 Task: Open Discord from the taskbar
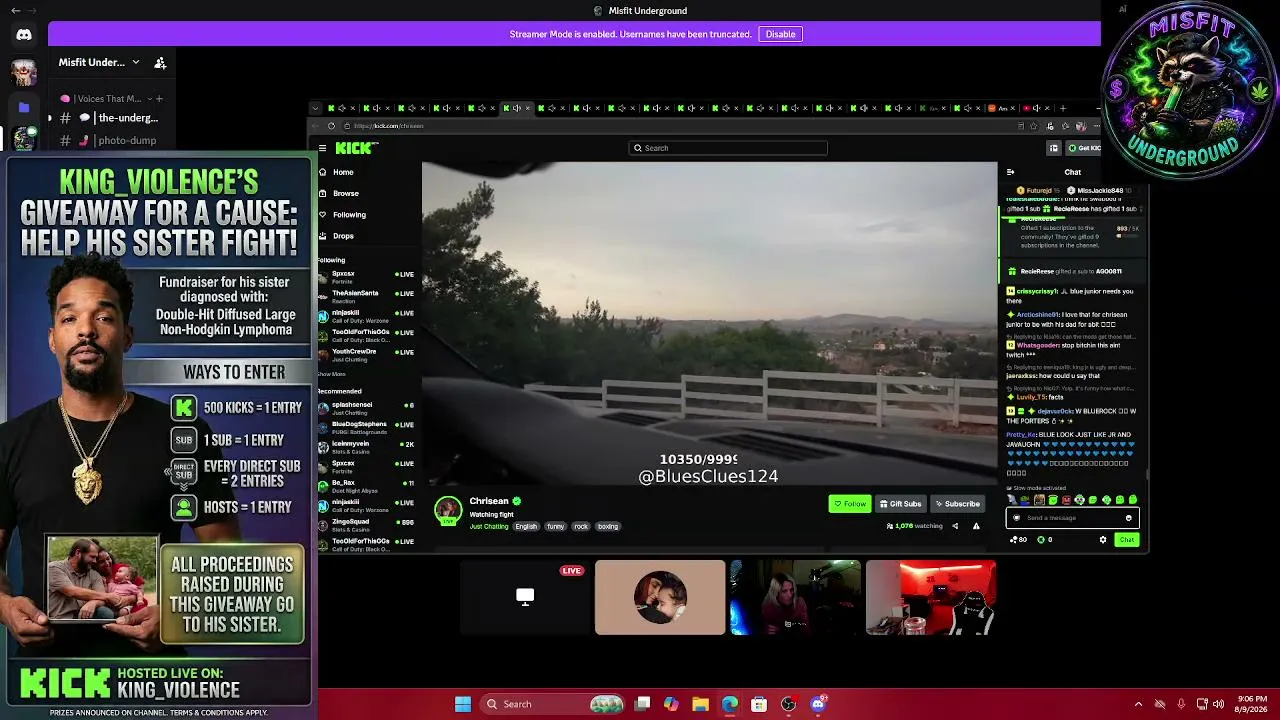[x=818, y=704]
